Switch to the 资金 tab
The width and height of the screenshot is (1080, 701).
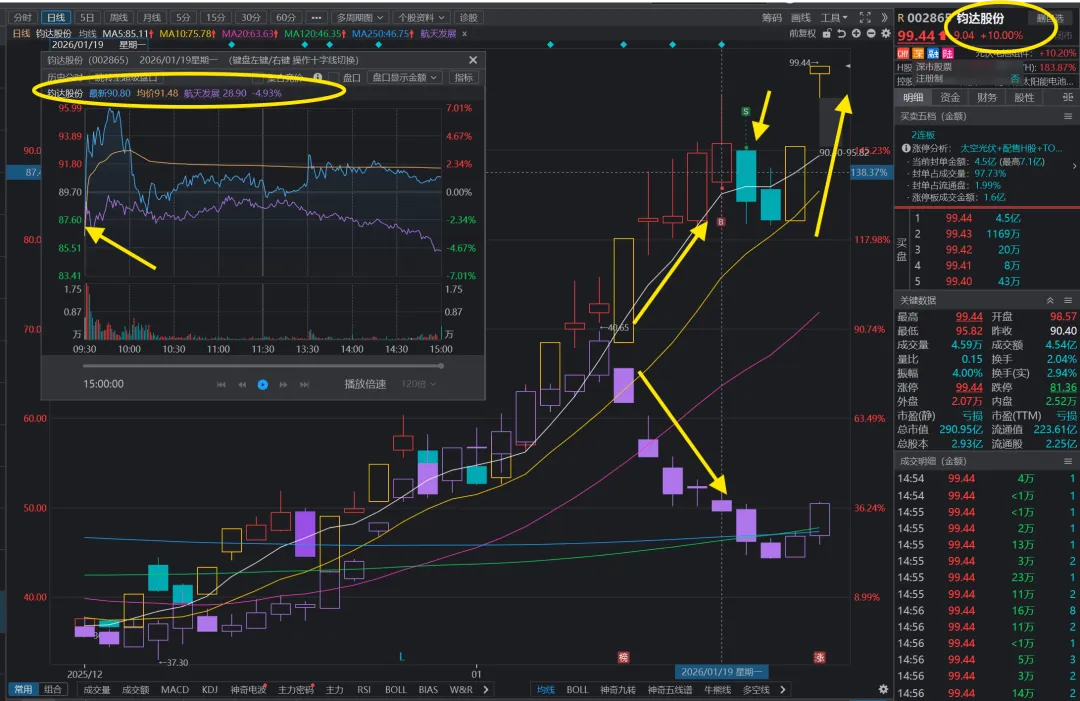[x=950, y=97]
